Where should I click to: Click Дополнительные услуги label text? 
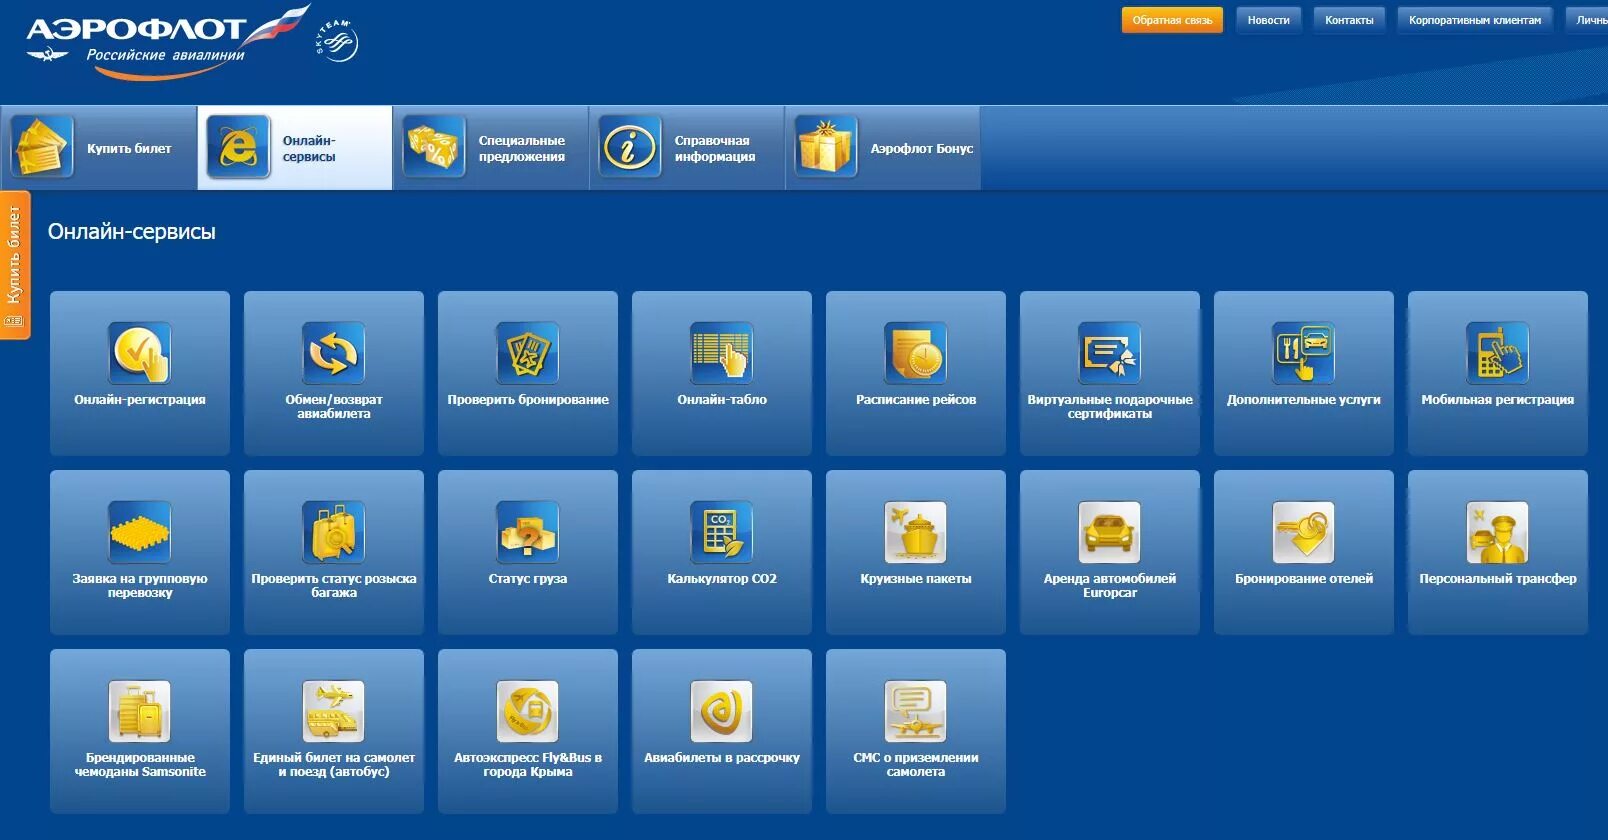(x=1304, y=399)
